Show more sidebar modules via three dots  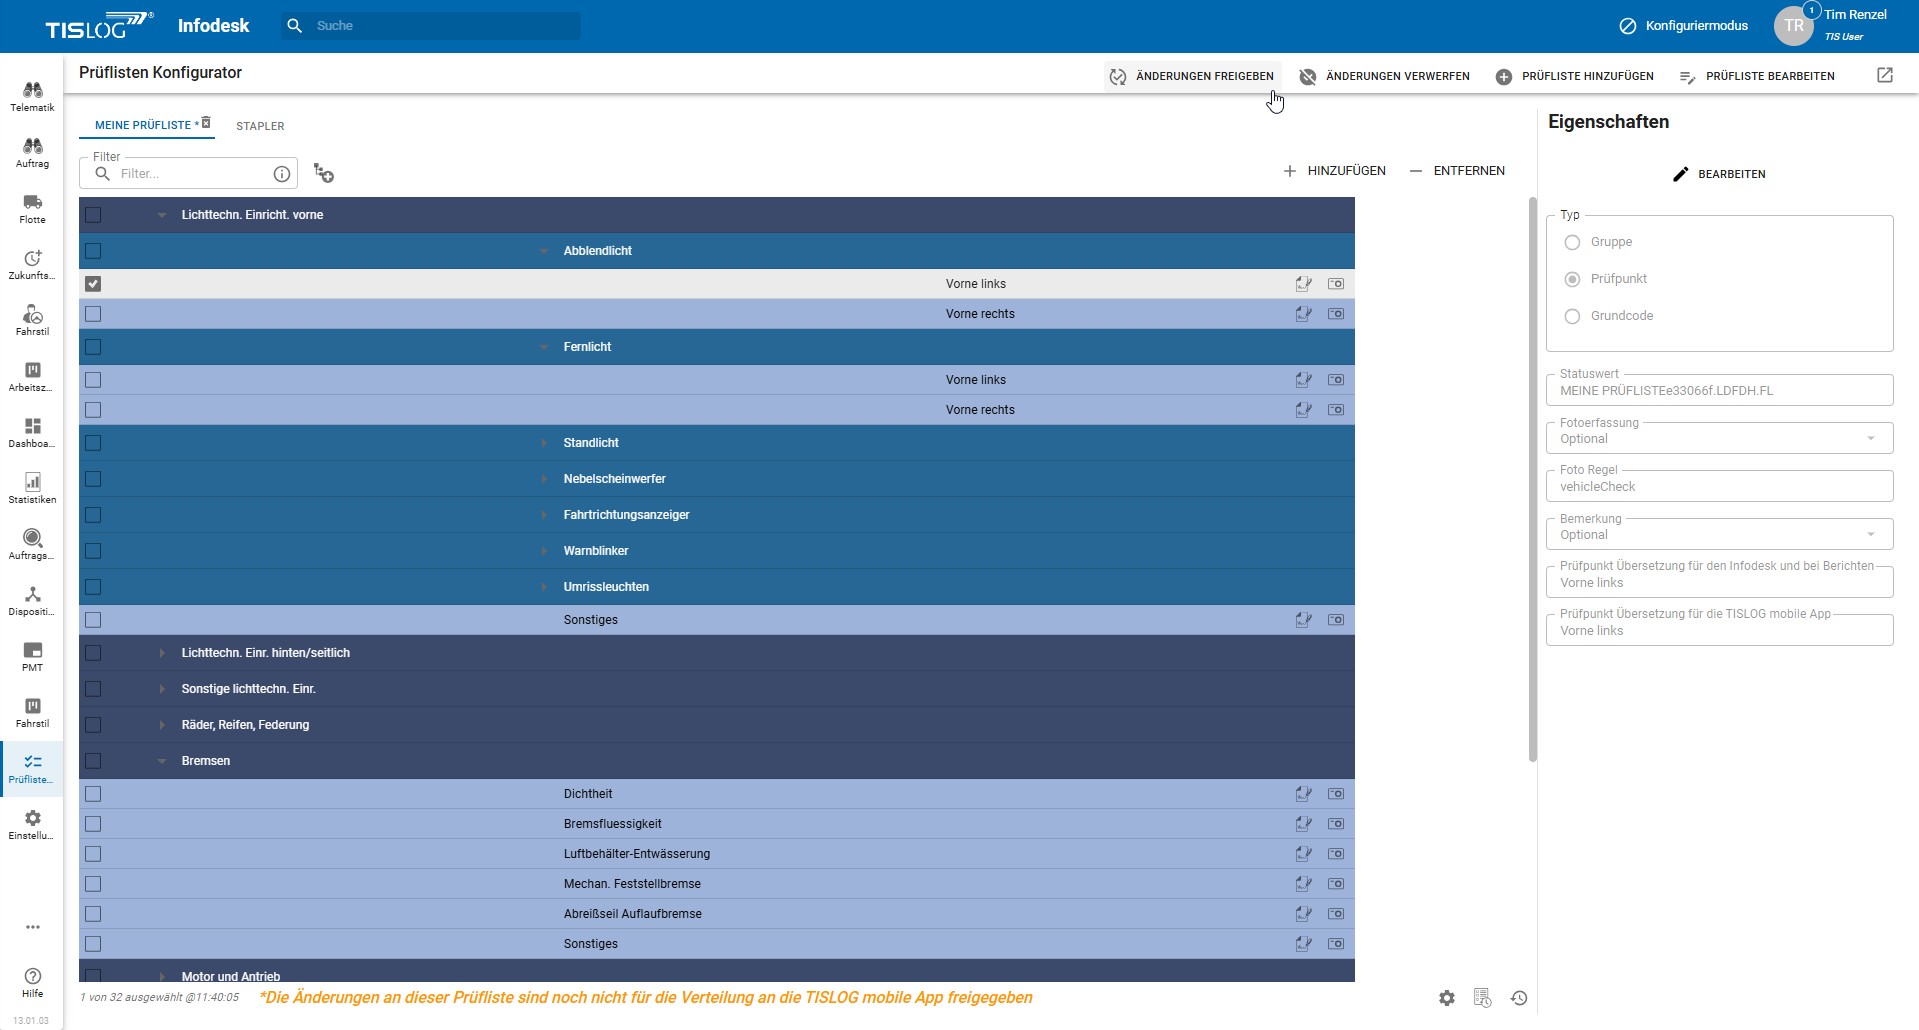[x=33, y=927]
